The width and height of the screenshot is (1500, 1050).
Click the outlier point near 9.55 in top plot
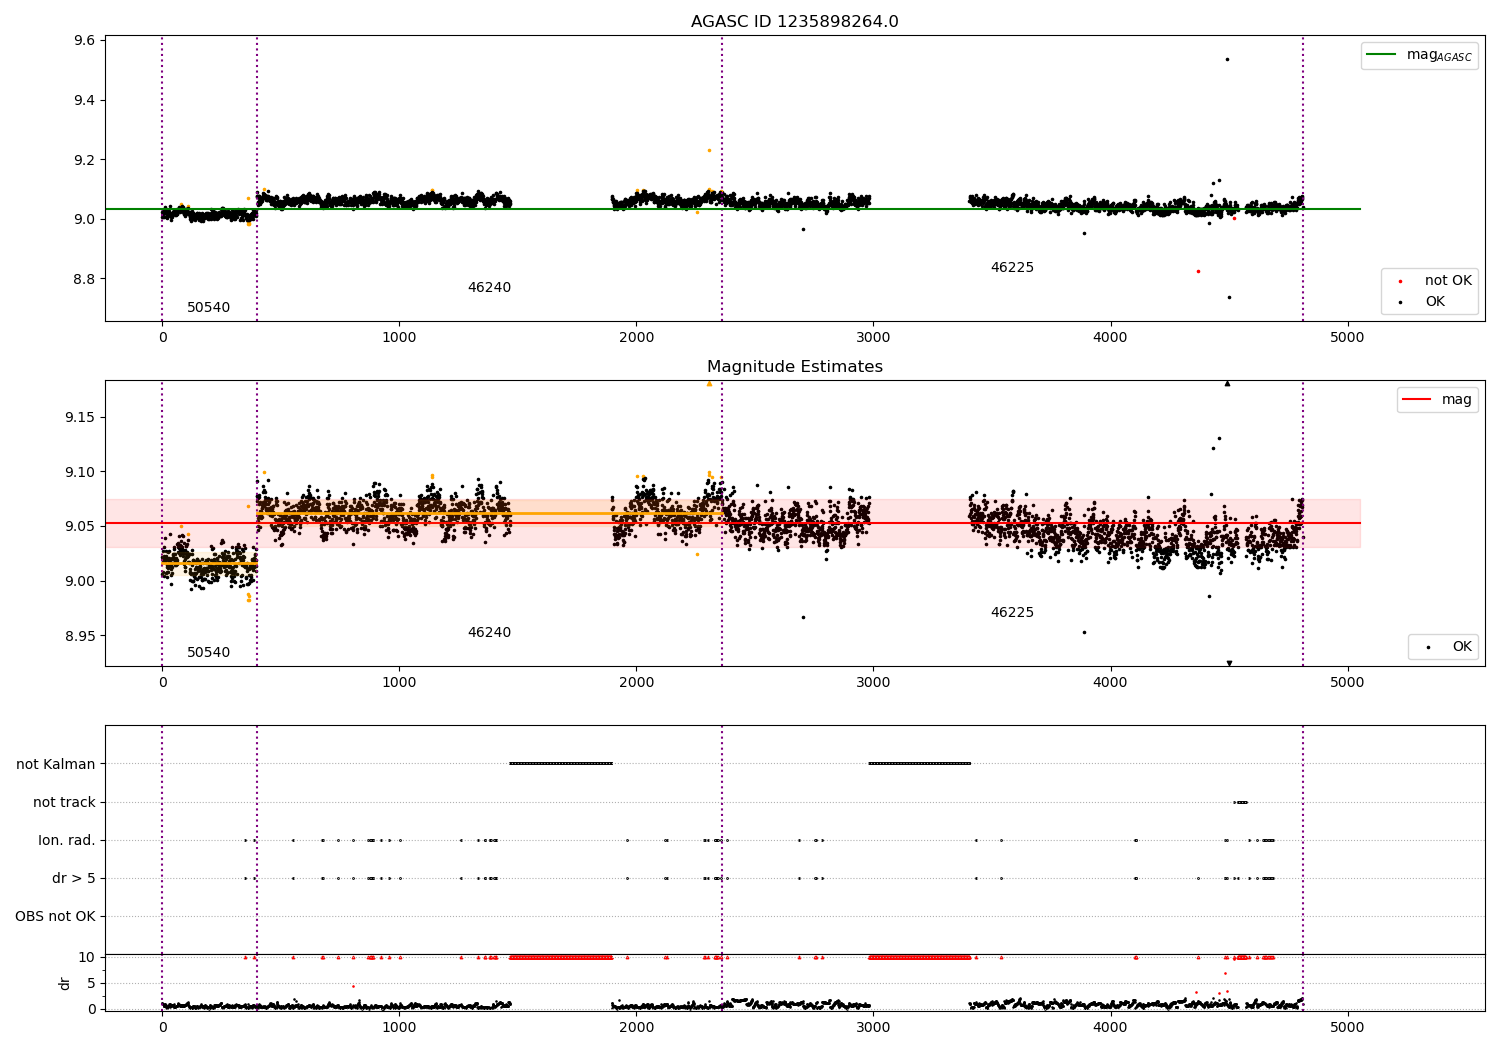[x=1227, y=59]
